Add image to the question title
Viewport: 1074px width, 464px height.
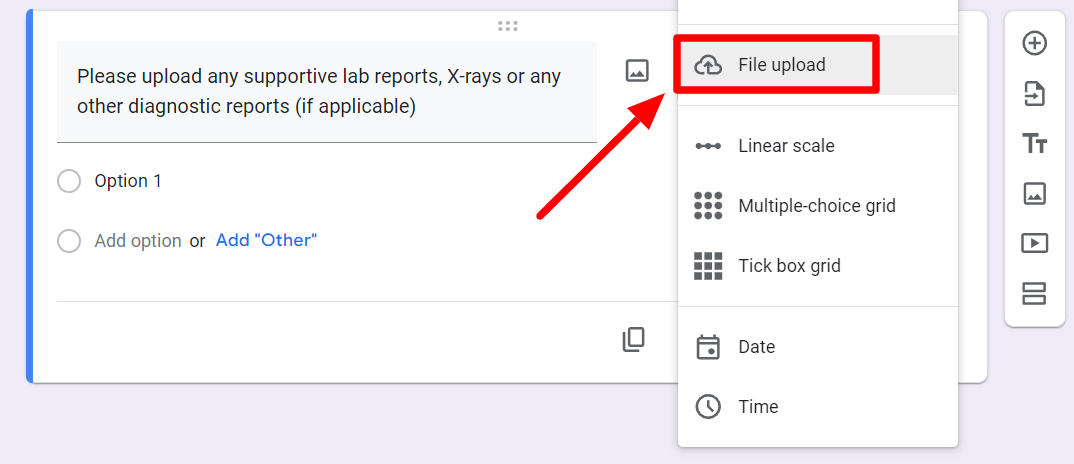[x=637, y=70]
